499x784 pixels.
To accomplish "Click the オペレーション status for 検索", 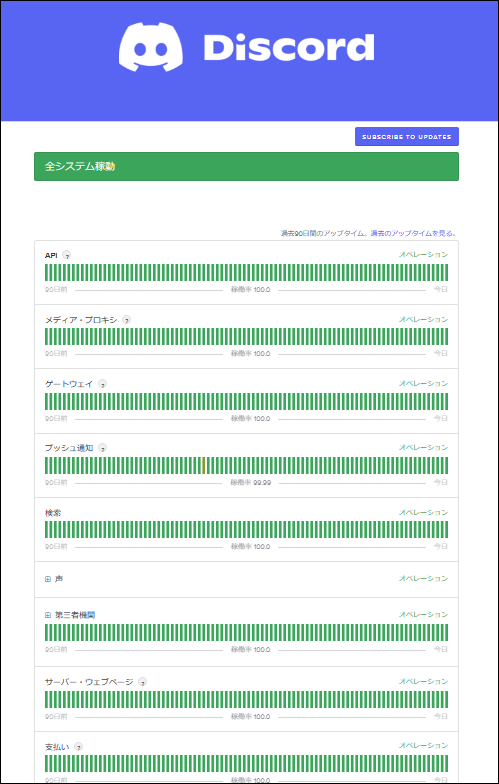I will (423, 512).
